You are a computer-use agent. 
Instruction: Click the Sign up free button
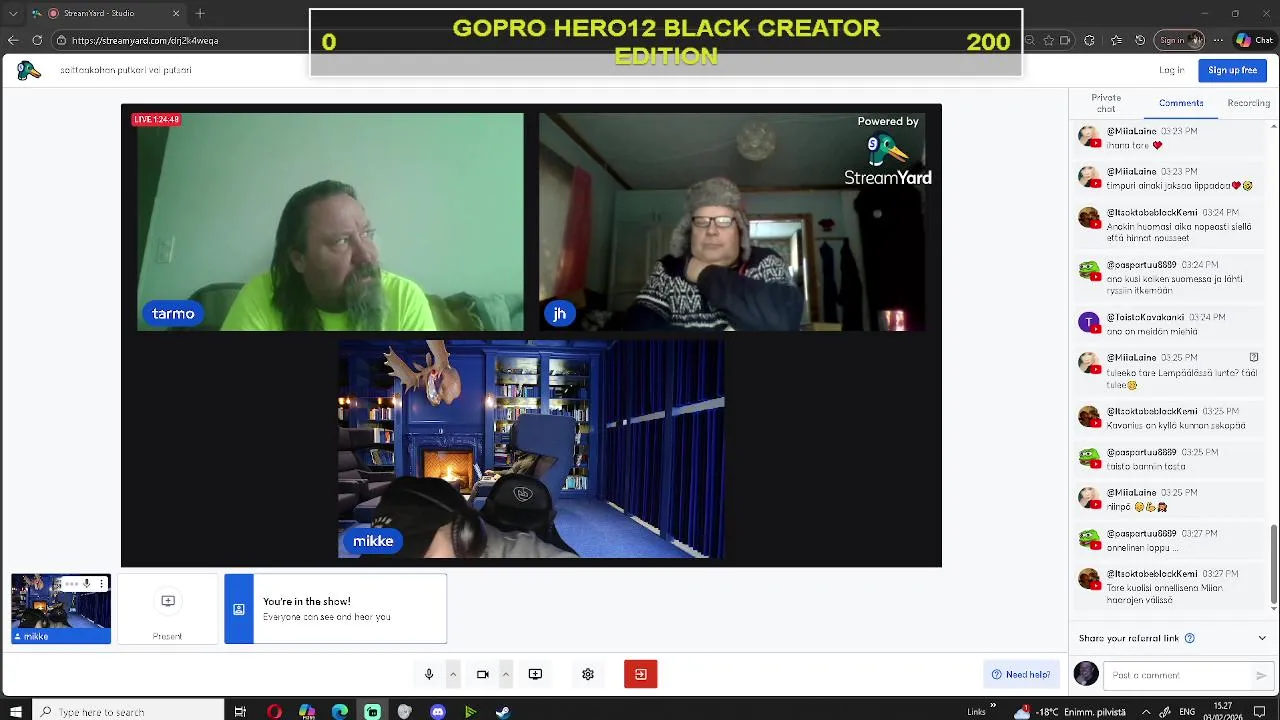pos(1232,70)
